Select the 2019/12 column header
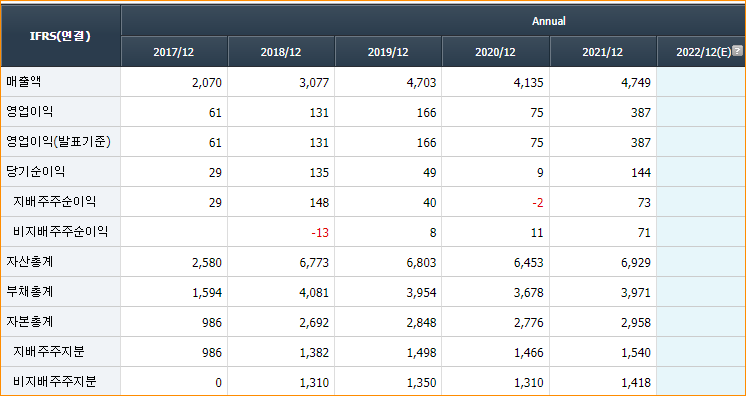This screenshot has width=746, height=396. pyautogui.click(x=388, y=51)
